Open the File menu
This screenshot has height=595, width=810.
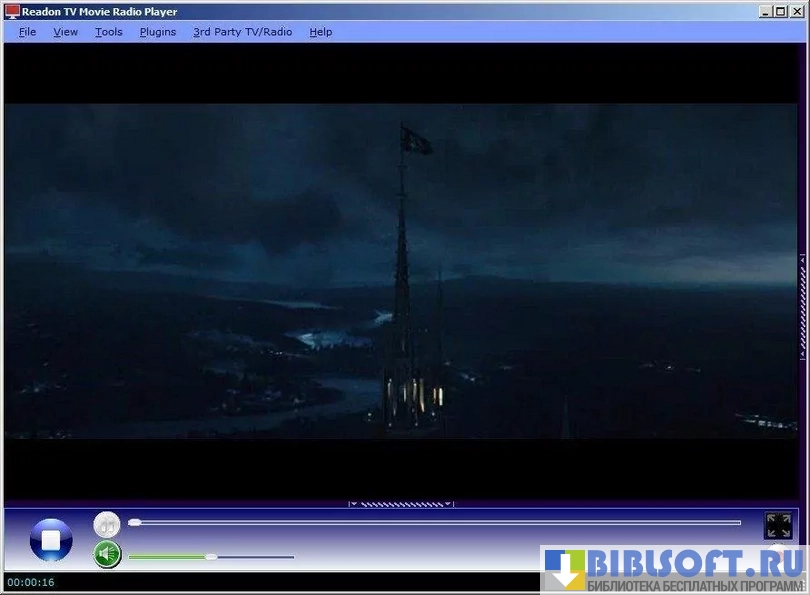tap(27, 32)
